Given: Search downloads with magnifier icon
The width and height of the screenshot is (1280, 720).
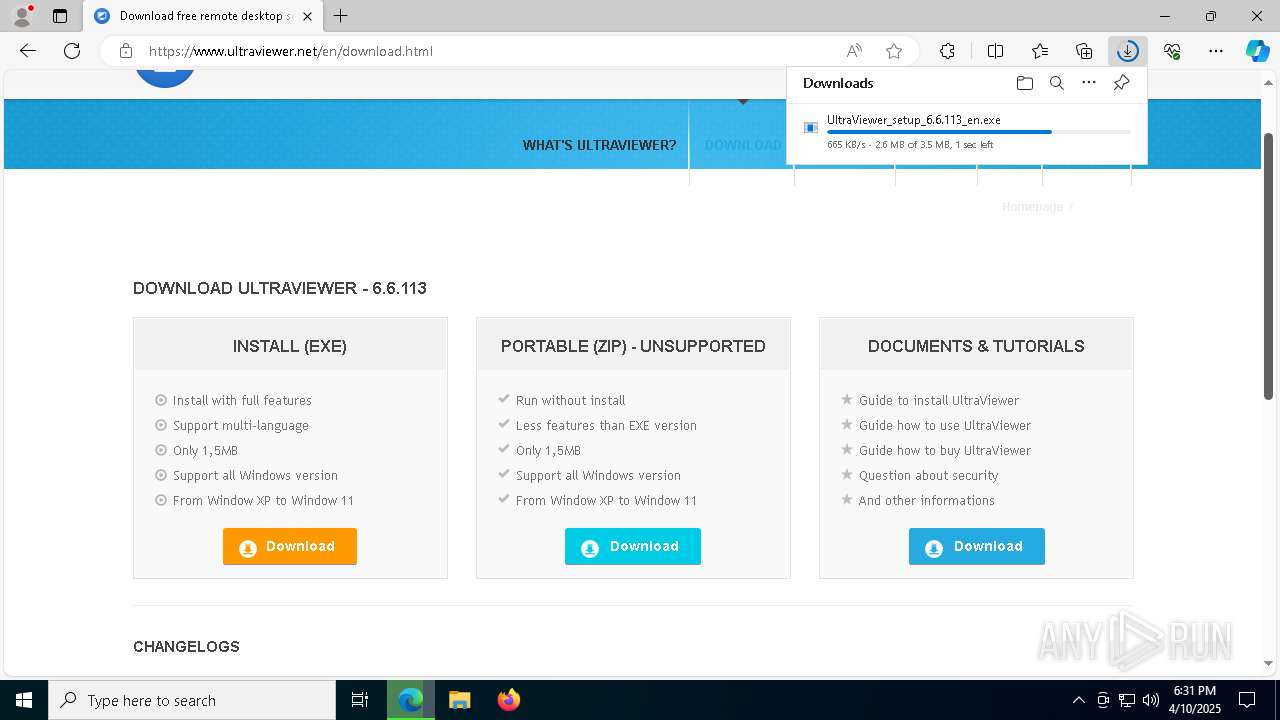Looking at the screenshot, I should coord(1056,83).
